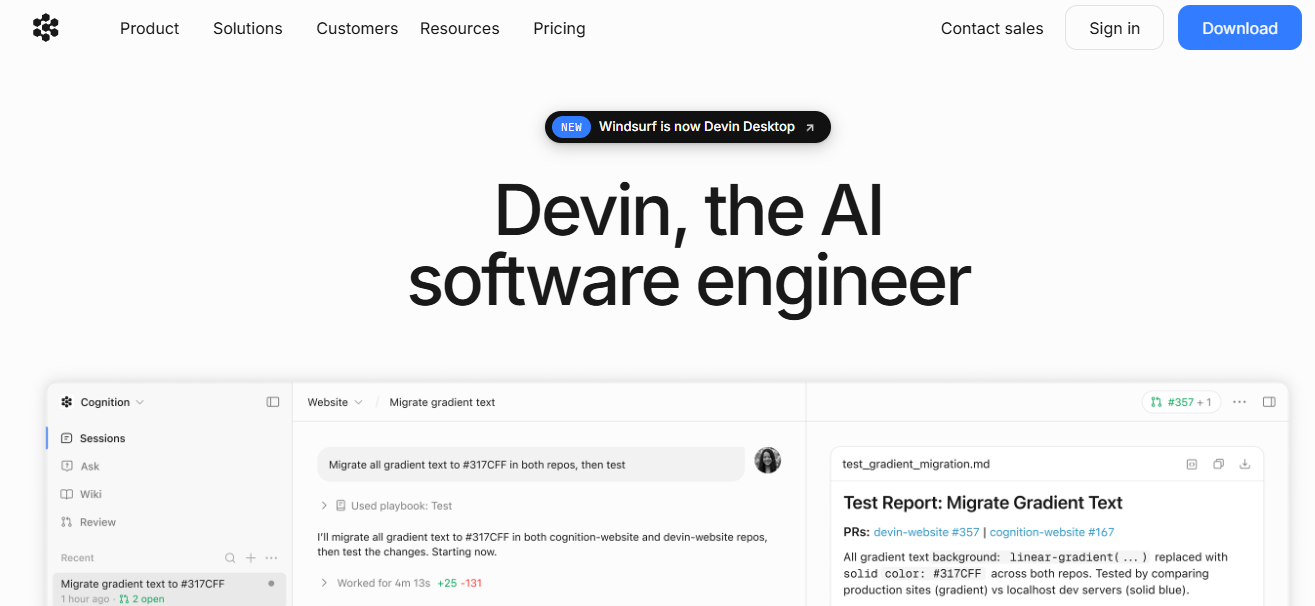Click the user message about migrating gradient text
This screenshot has width=1315, height=606.
531,464
